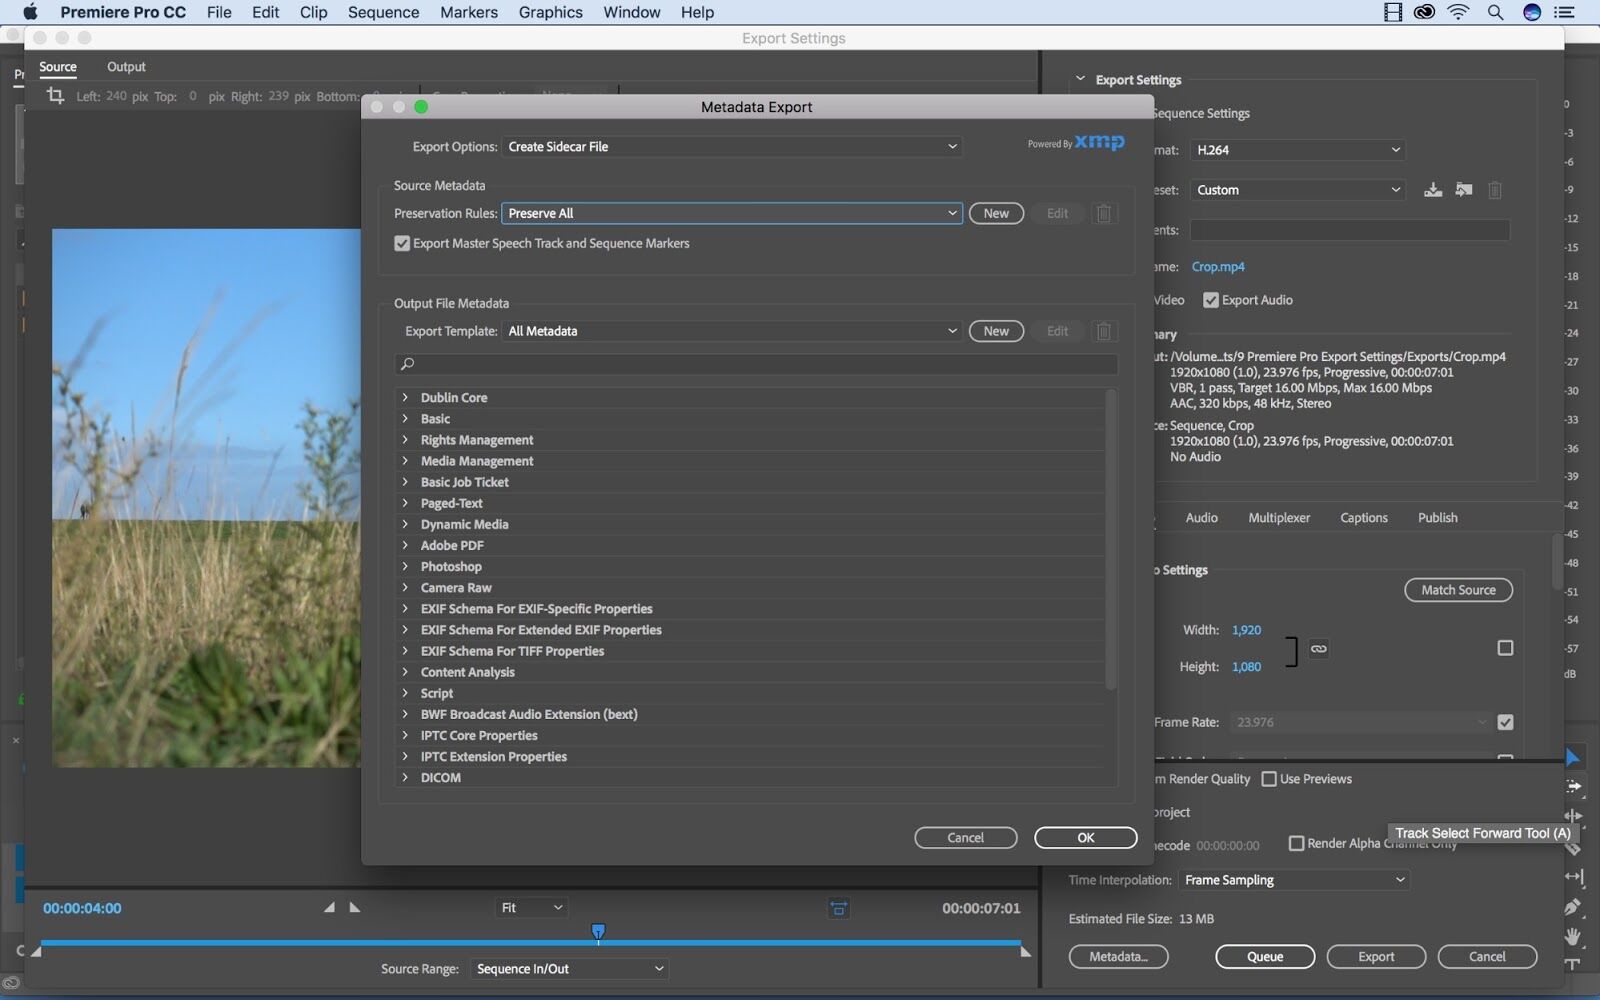Open the Source Range dropdown
The image size is (1600, 1000).
click(x=569, y=968)
